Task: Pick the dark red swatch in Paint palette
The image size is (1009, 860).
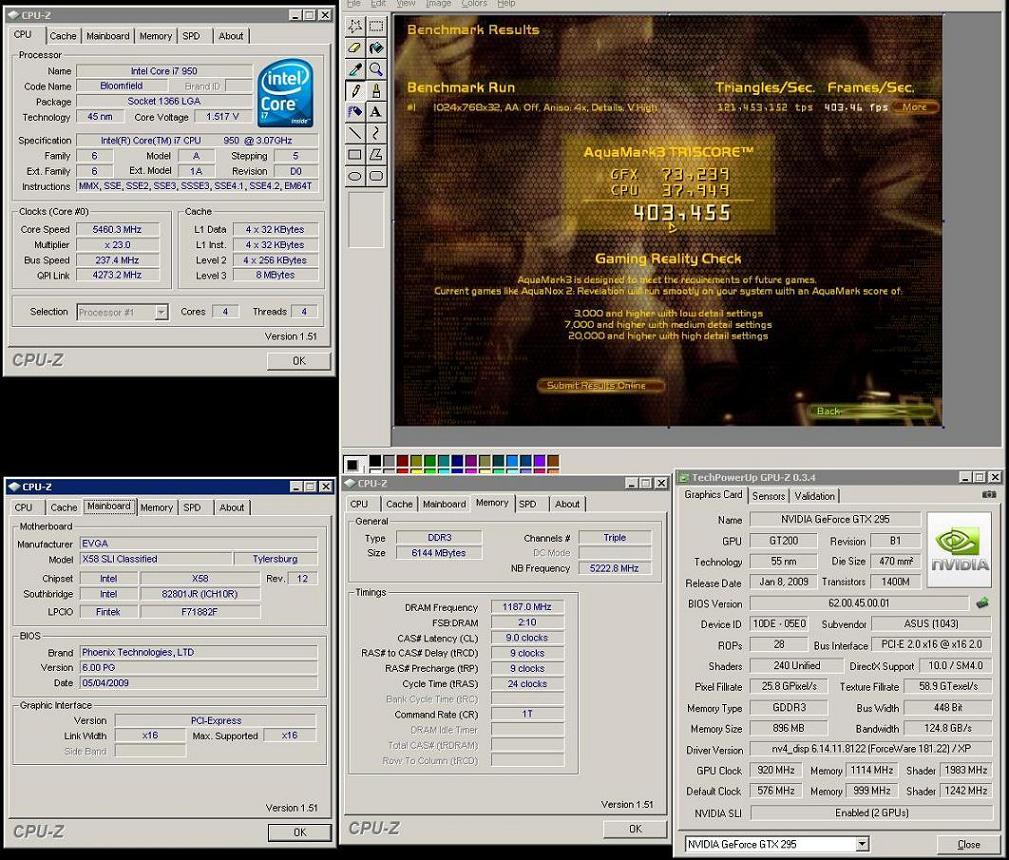Action: pyautogui.click(x=402, y=461)
